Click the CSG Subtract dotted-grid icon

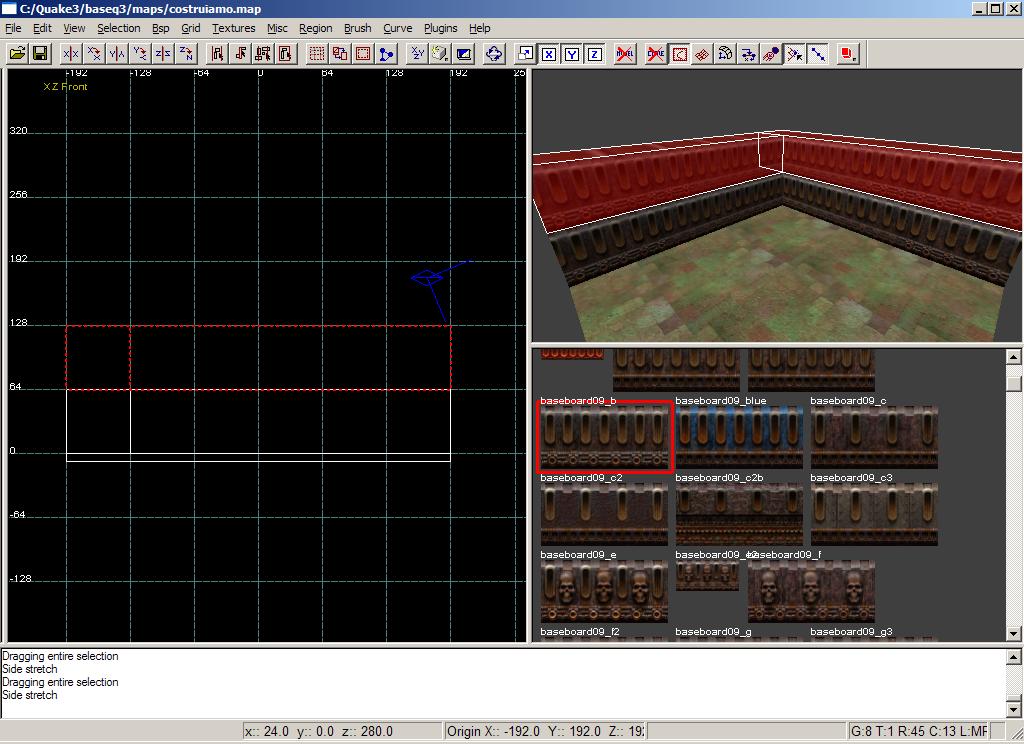317,54
